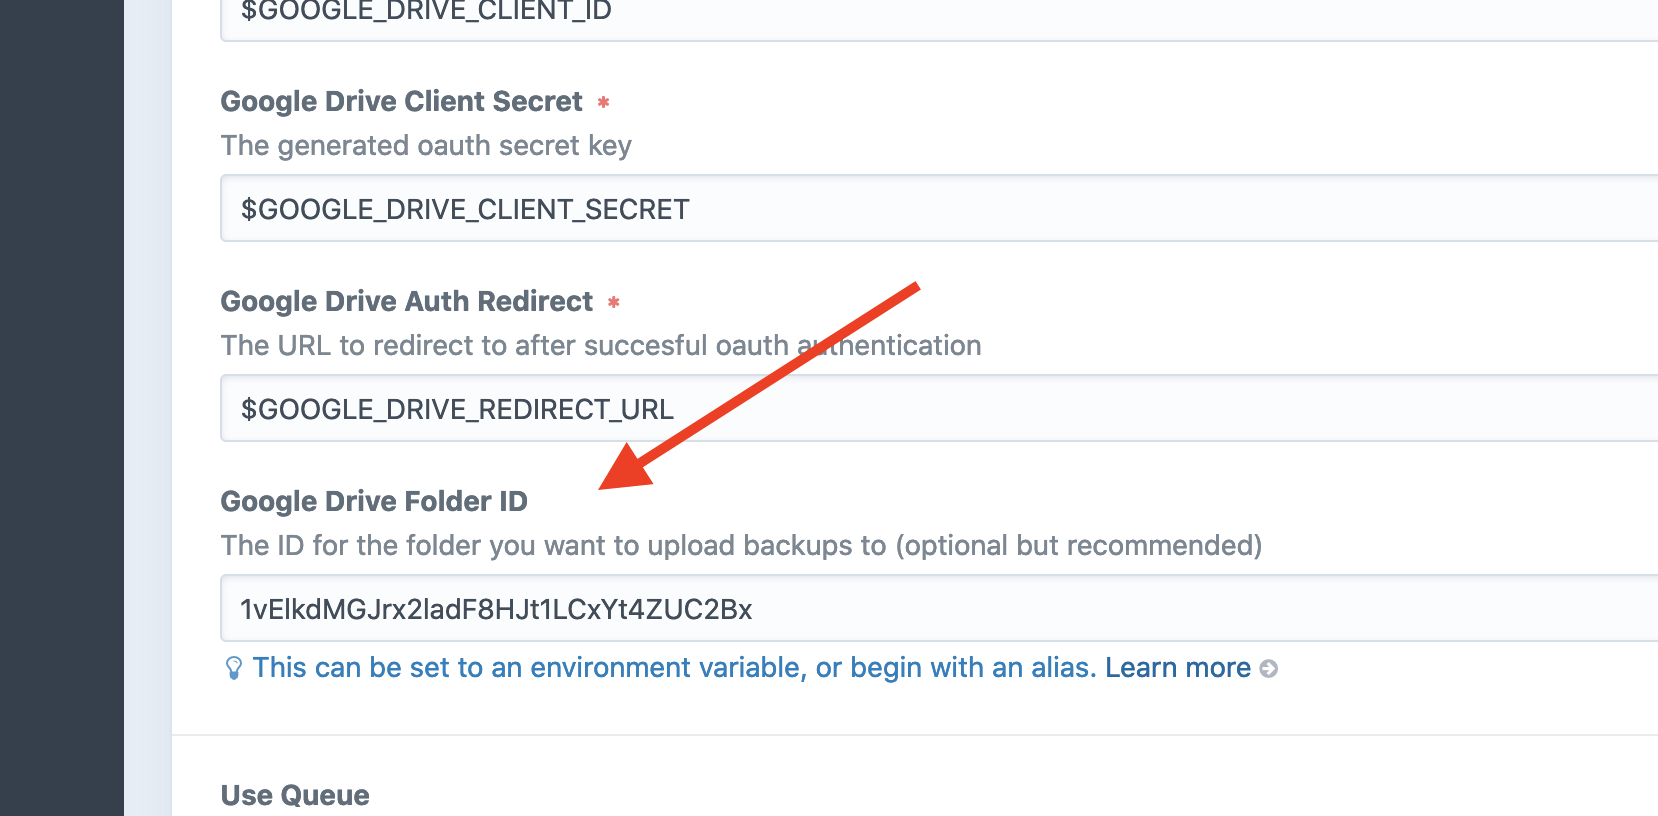Click the Google Drive Client Secret label
1658x816 pixels.
tap(401, 102)
